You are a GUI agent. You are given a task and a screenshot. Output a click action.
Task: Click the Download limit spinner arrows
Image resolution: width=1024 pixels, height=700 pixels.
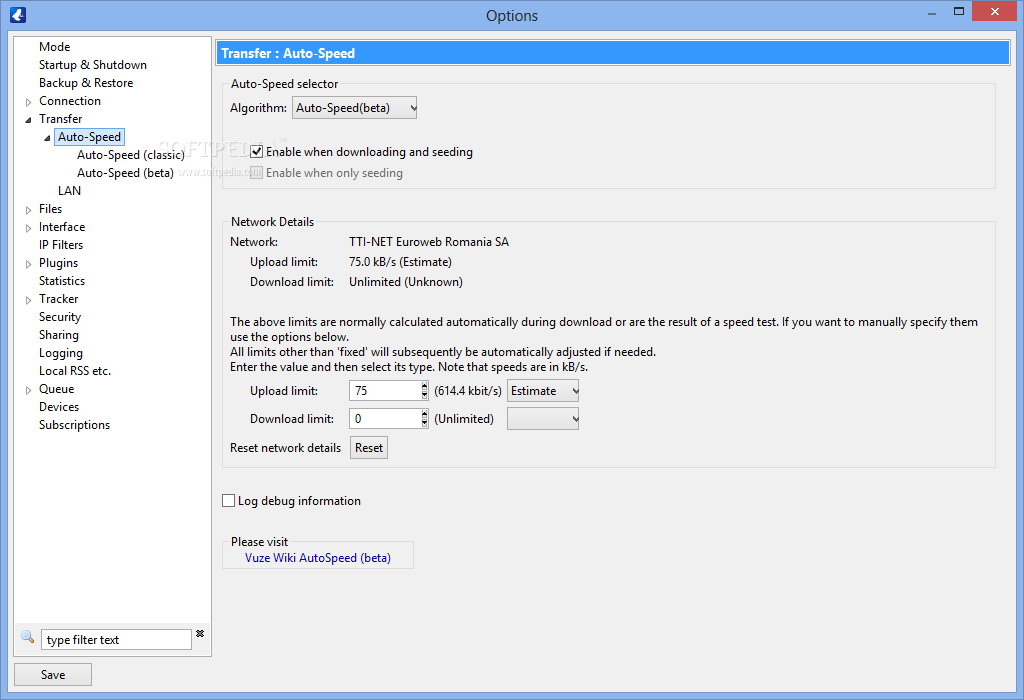pyautogui.click(x=424, y=419)
